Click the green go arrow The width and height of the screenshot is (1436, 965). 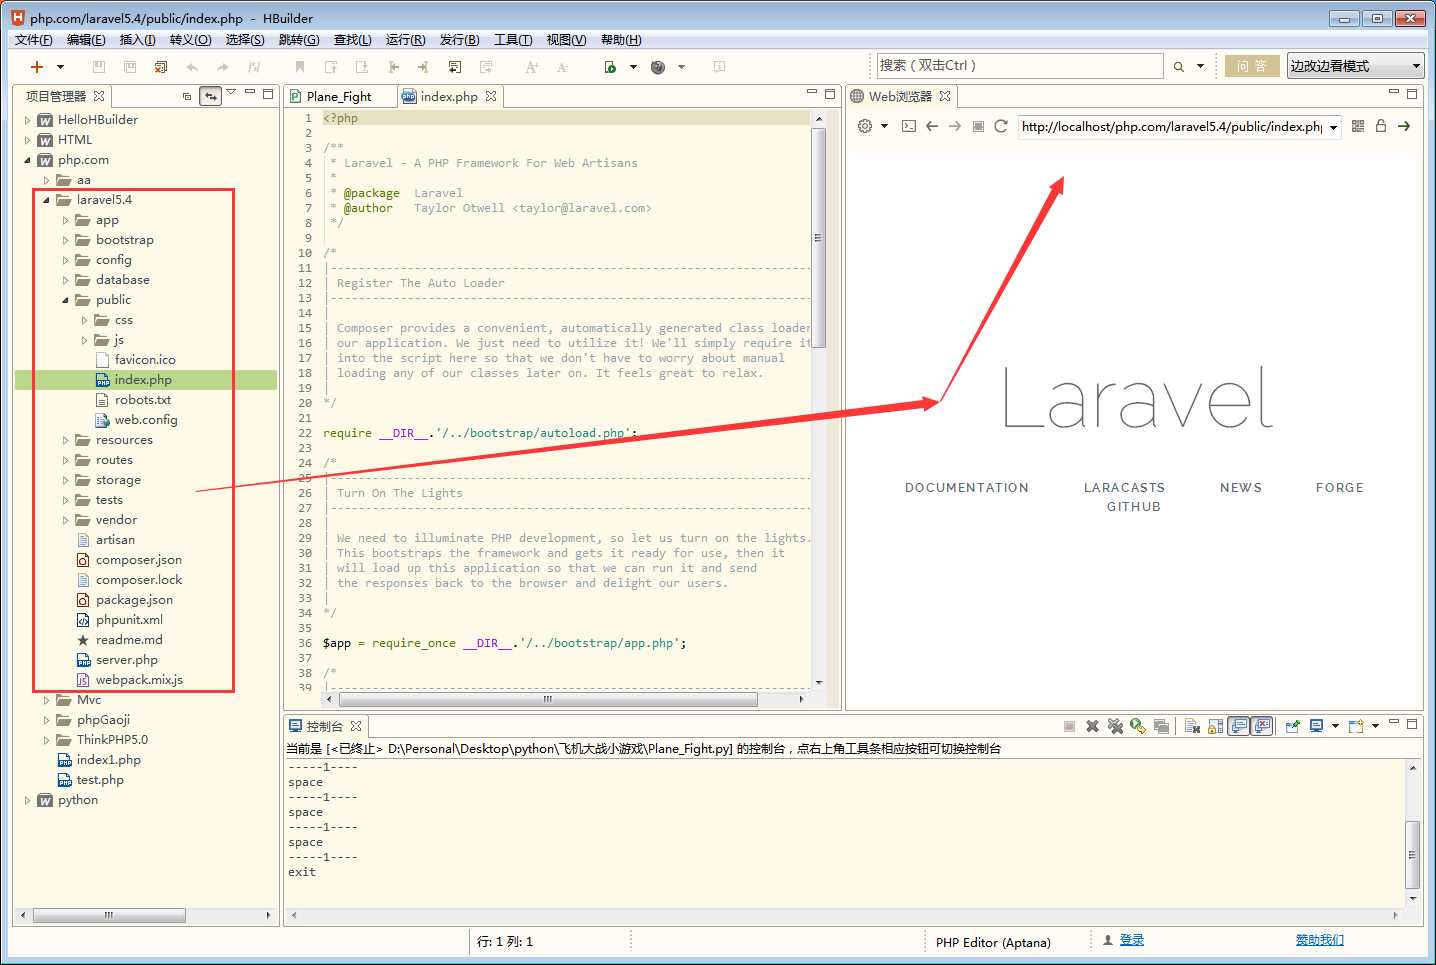click(x=1404, y=126)
